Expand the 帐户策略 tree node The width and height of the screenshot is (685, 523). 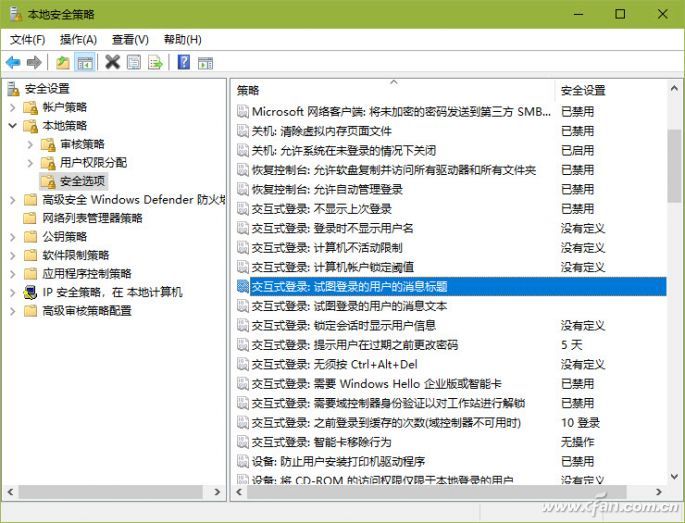[x=13, y=107]
